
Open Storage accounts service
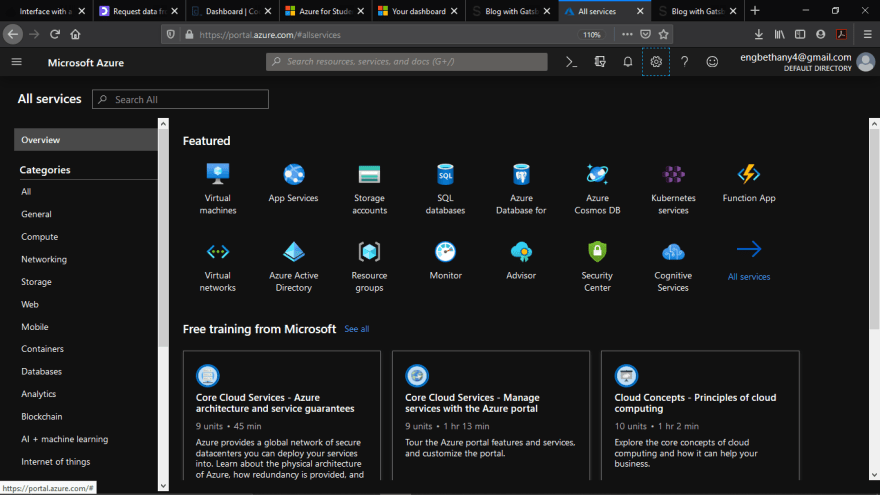click(x=369, y=189)
